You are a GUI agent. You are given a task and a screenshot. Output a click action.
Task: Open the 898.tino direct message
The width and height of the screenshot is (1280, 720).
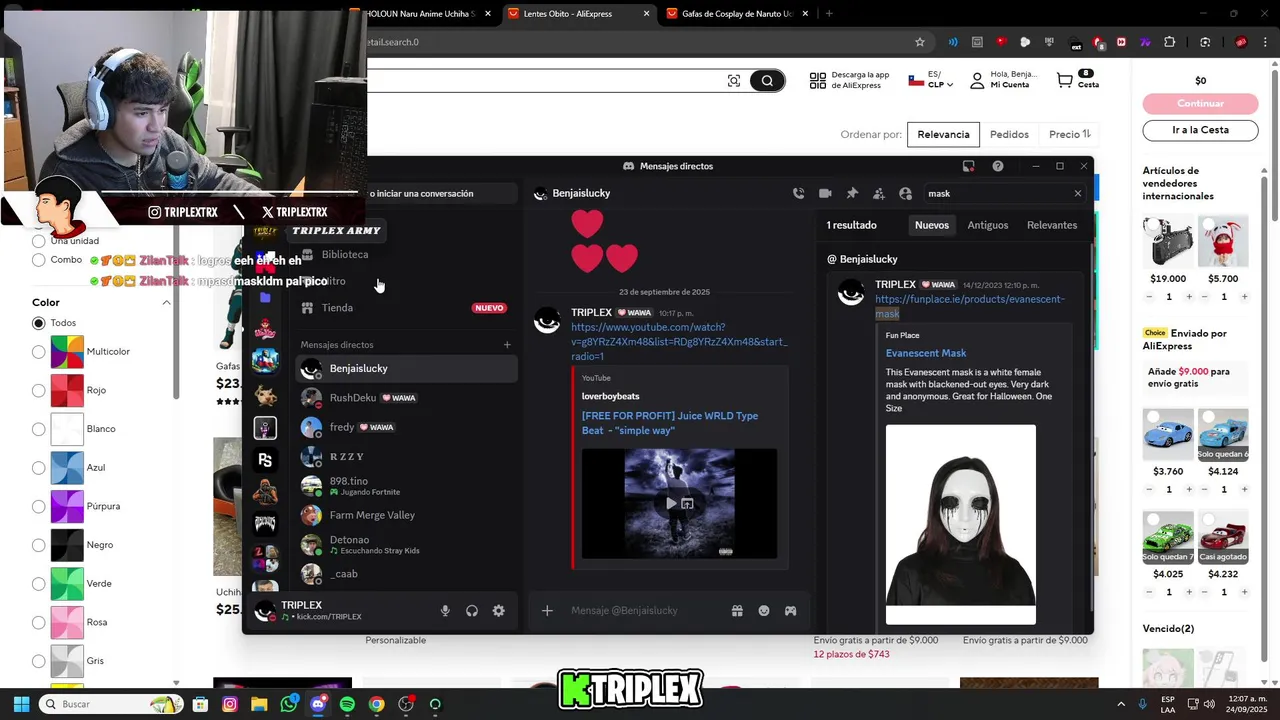click(406, 486)
